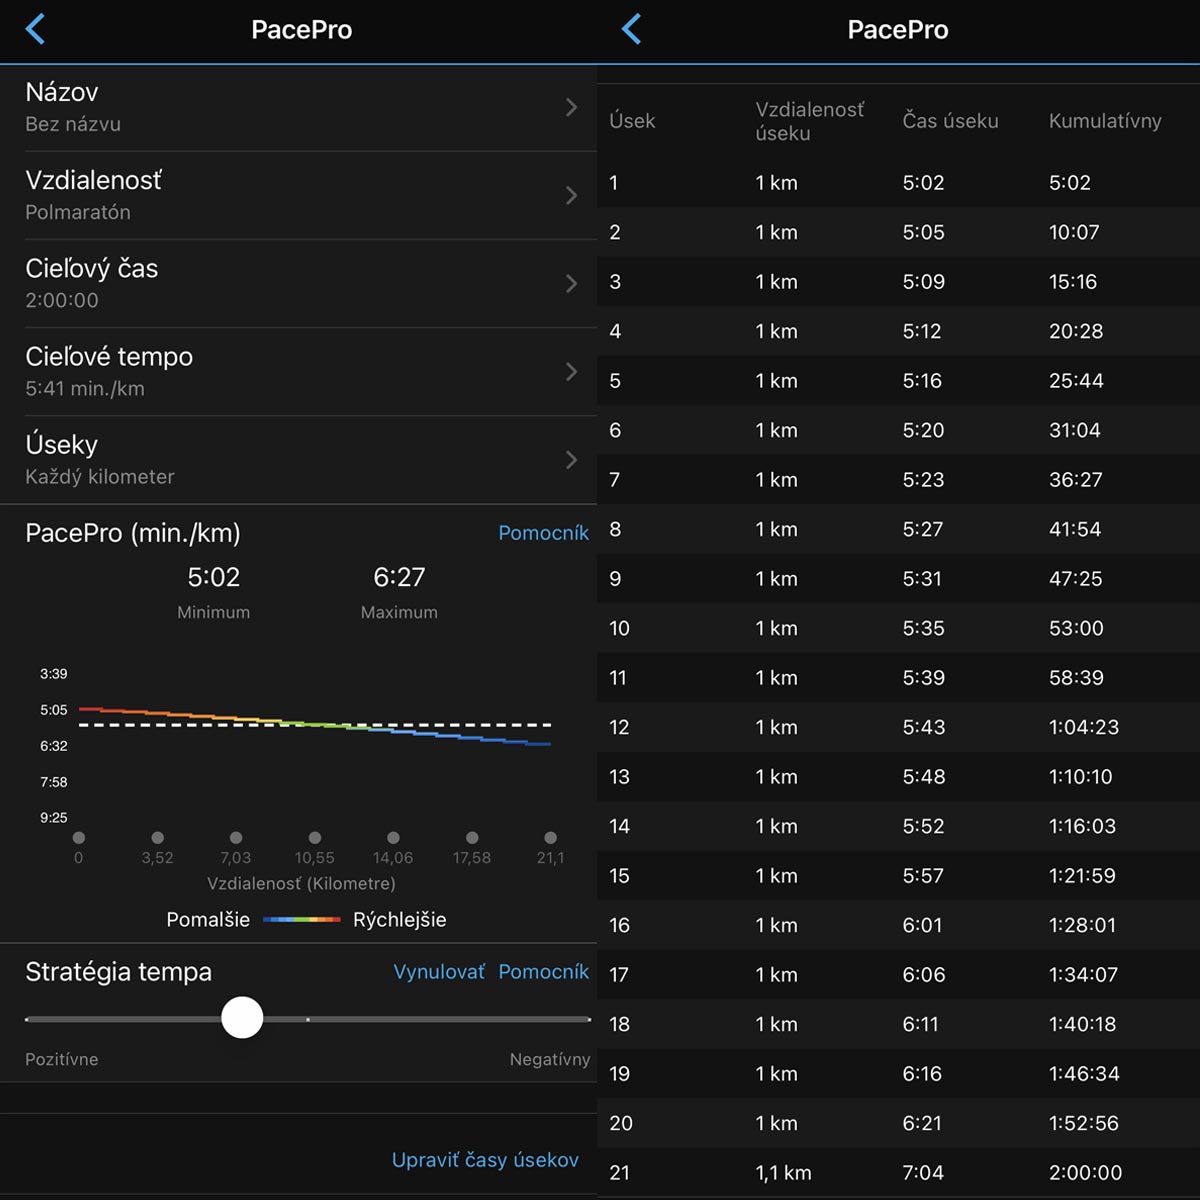
Task: Select split row 21 with 1,1 km
Action: (898, 1172)
